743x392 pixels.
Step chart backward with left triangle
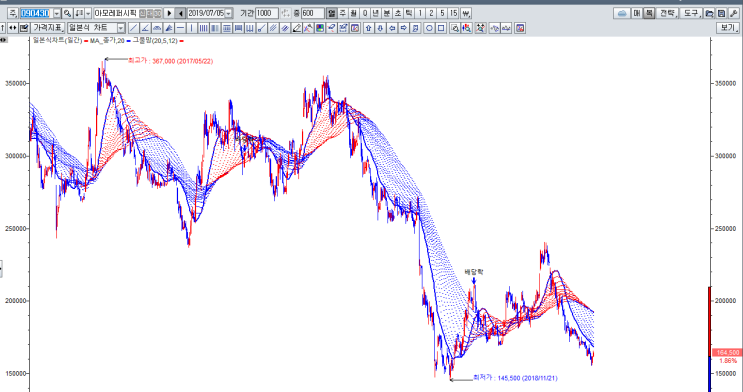[x=181, y=13]
